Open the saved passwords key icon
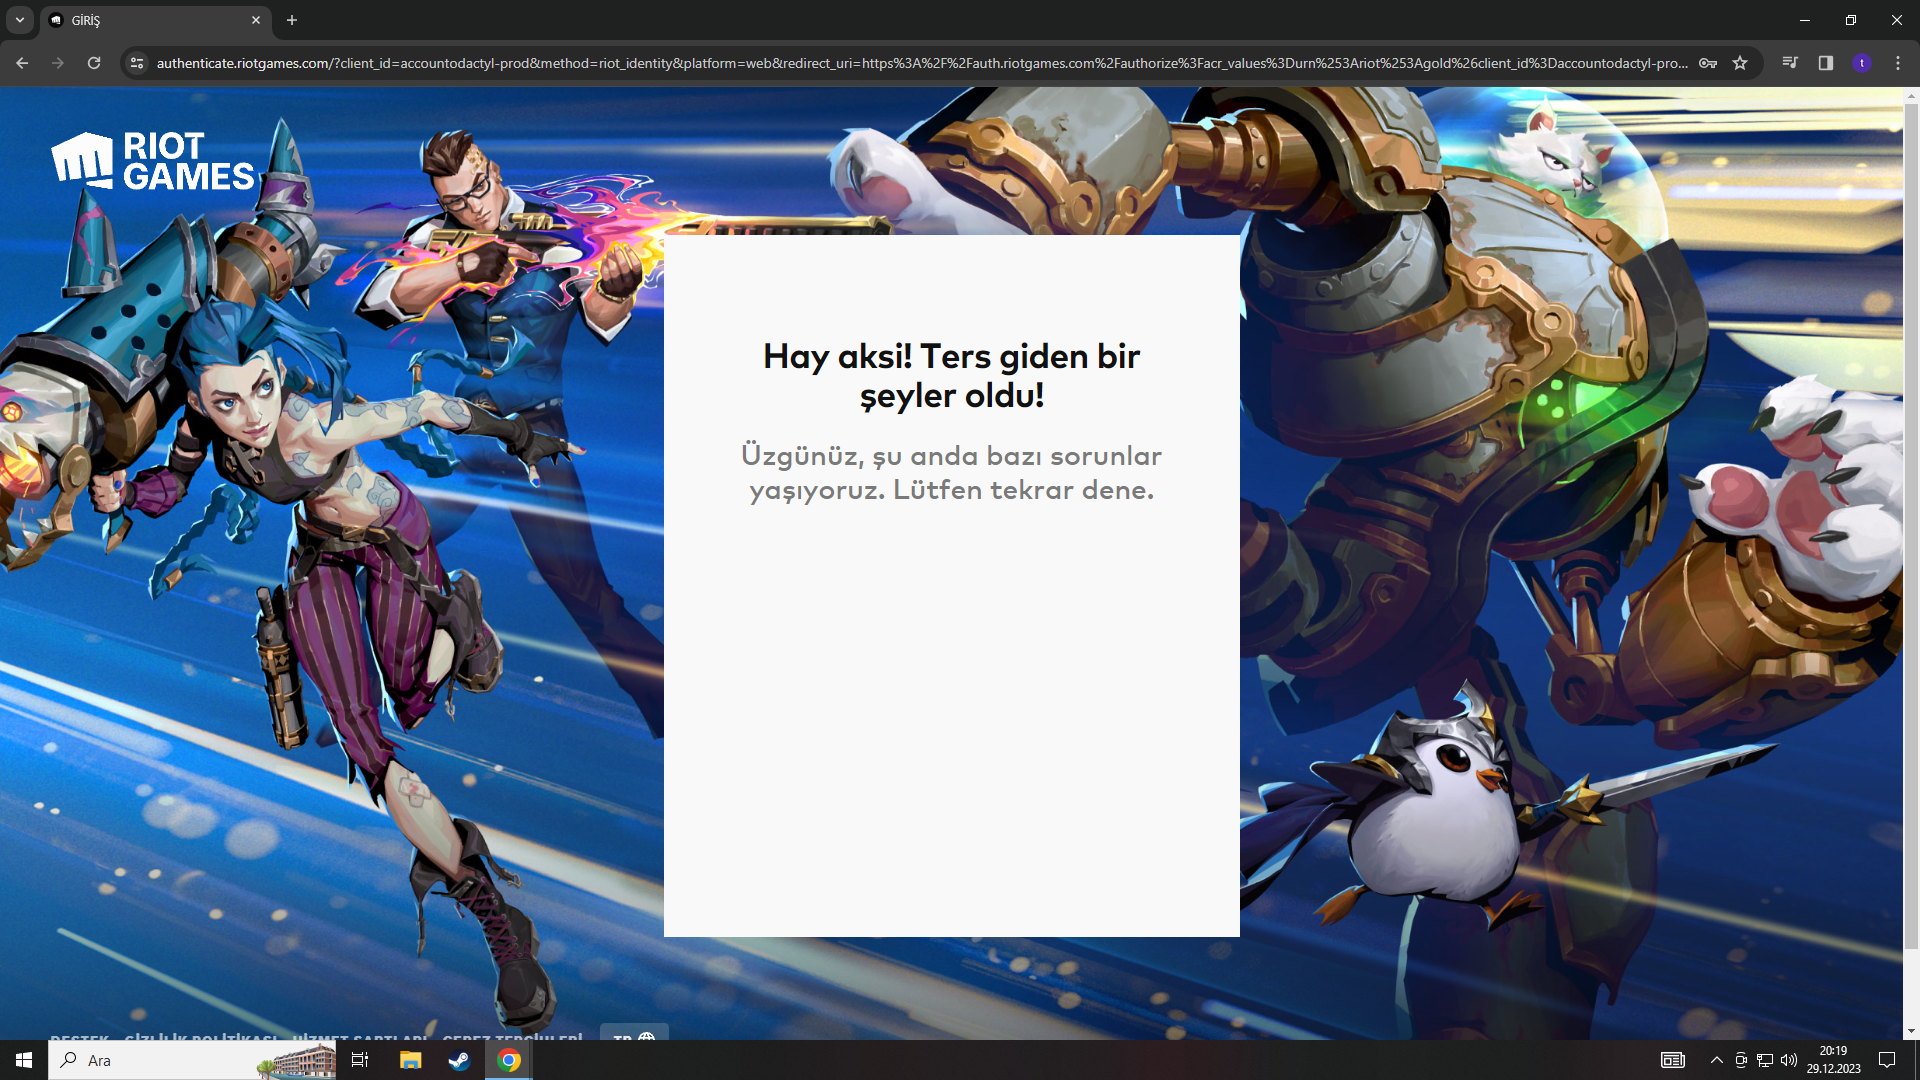Screen dimensions: 1920x1080 [x=1708, y=63]
